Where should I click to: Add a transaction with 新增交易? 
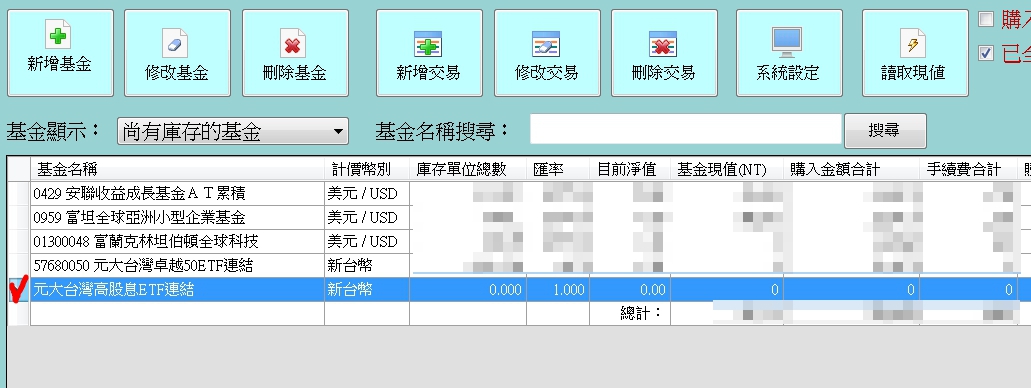click(x=429, y=53)
